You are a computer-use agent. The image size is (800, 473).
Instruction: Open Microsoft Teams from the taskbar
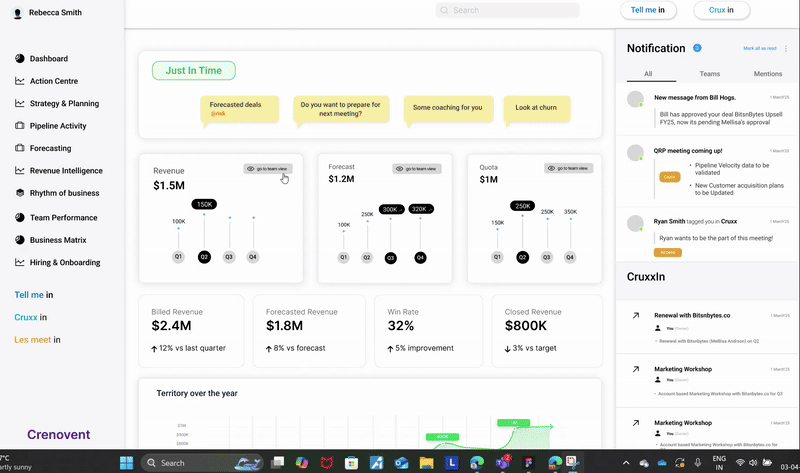coord(503,462)
